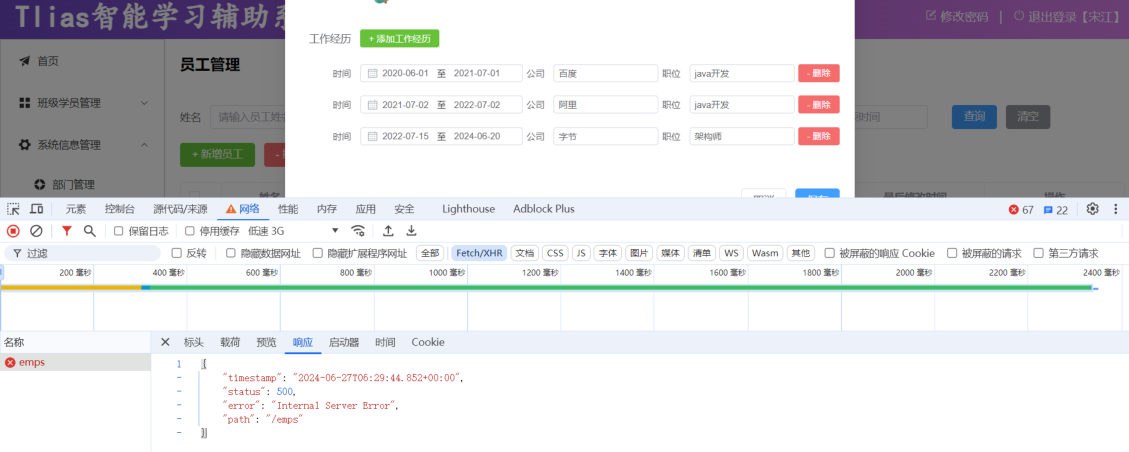1129x452 pixels.
Task: Click the 系统信息管理 gear icon
Action: coord(24,145)
